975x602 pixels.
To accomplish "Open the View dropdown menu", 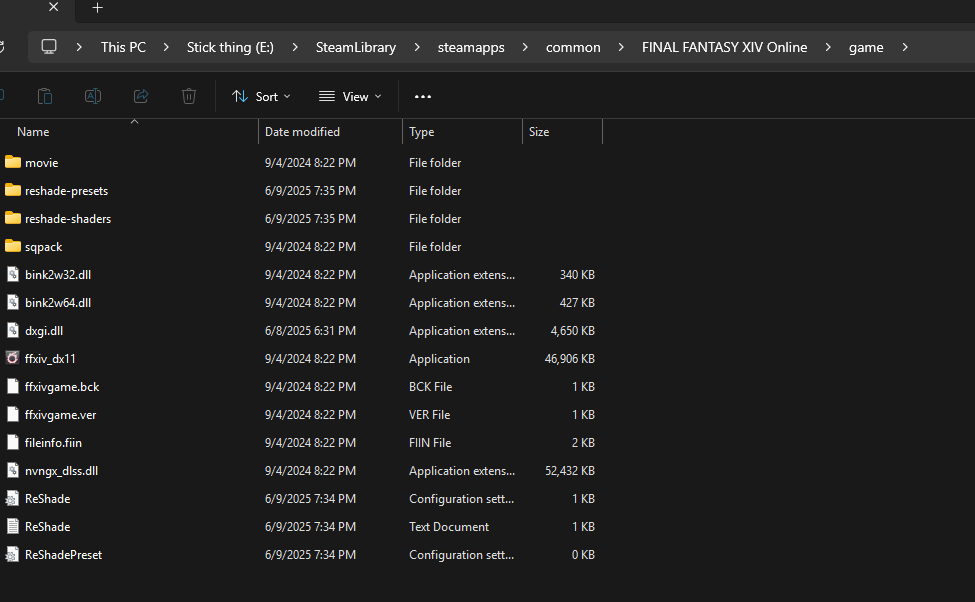I will (349, 96).
